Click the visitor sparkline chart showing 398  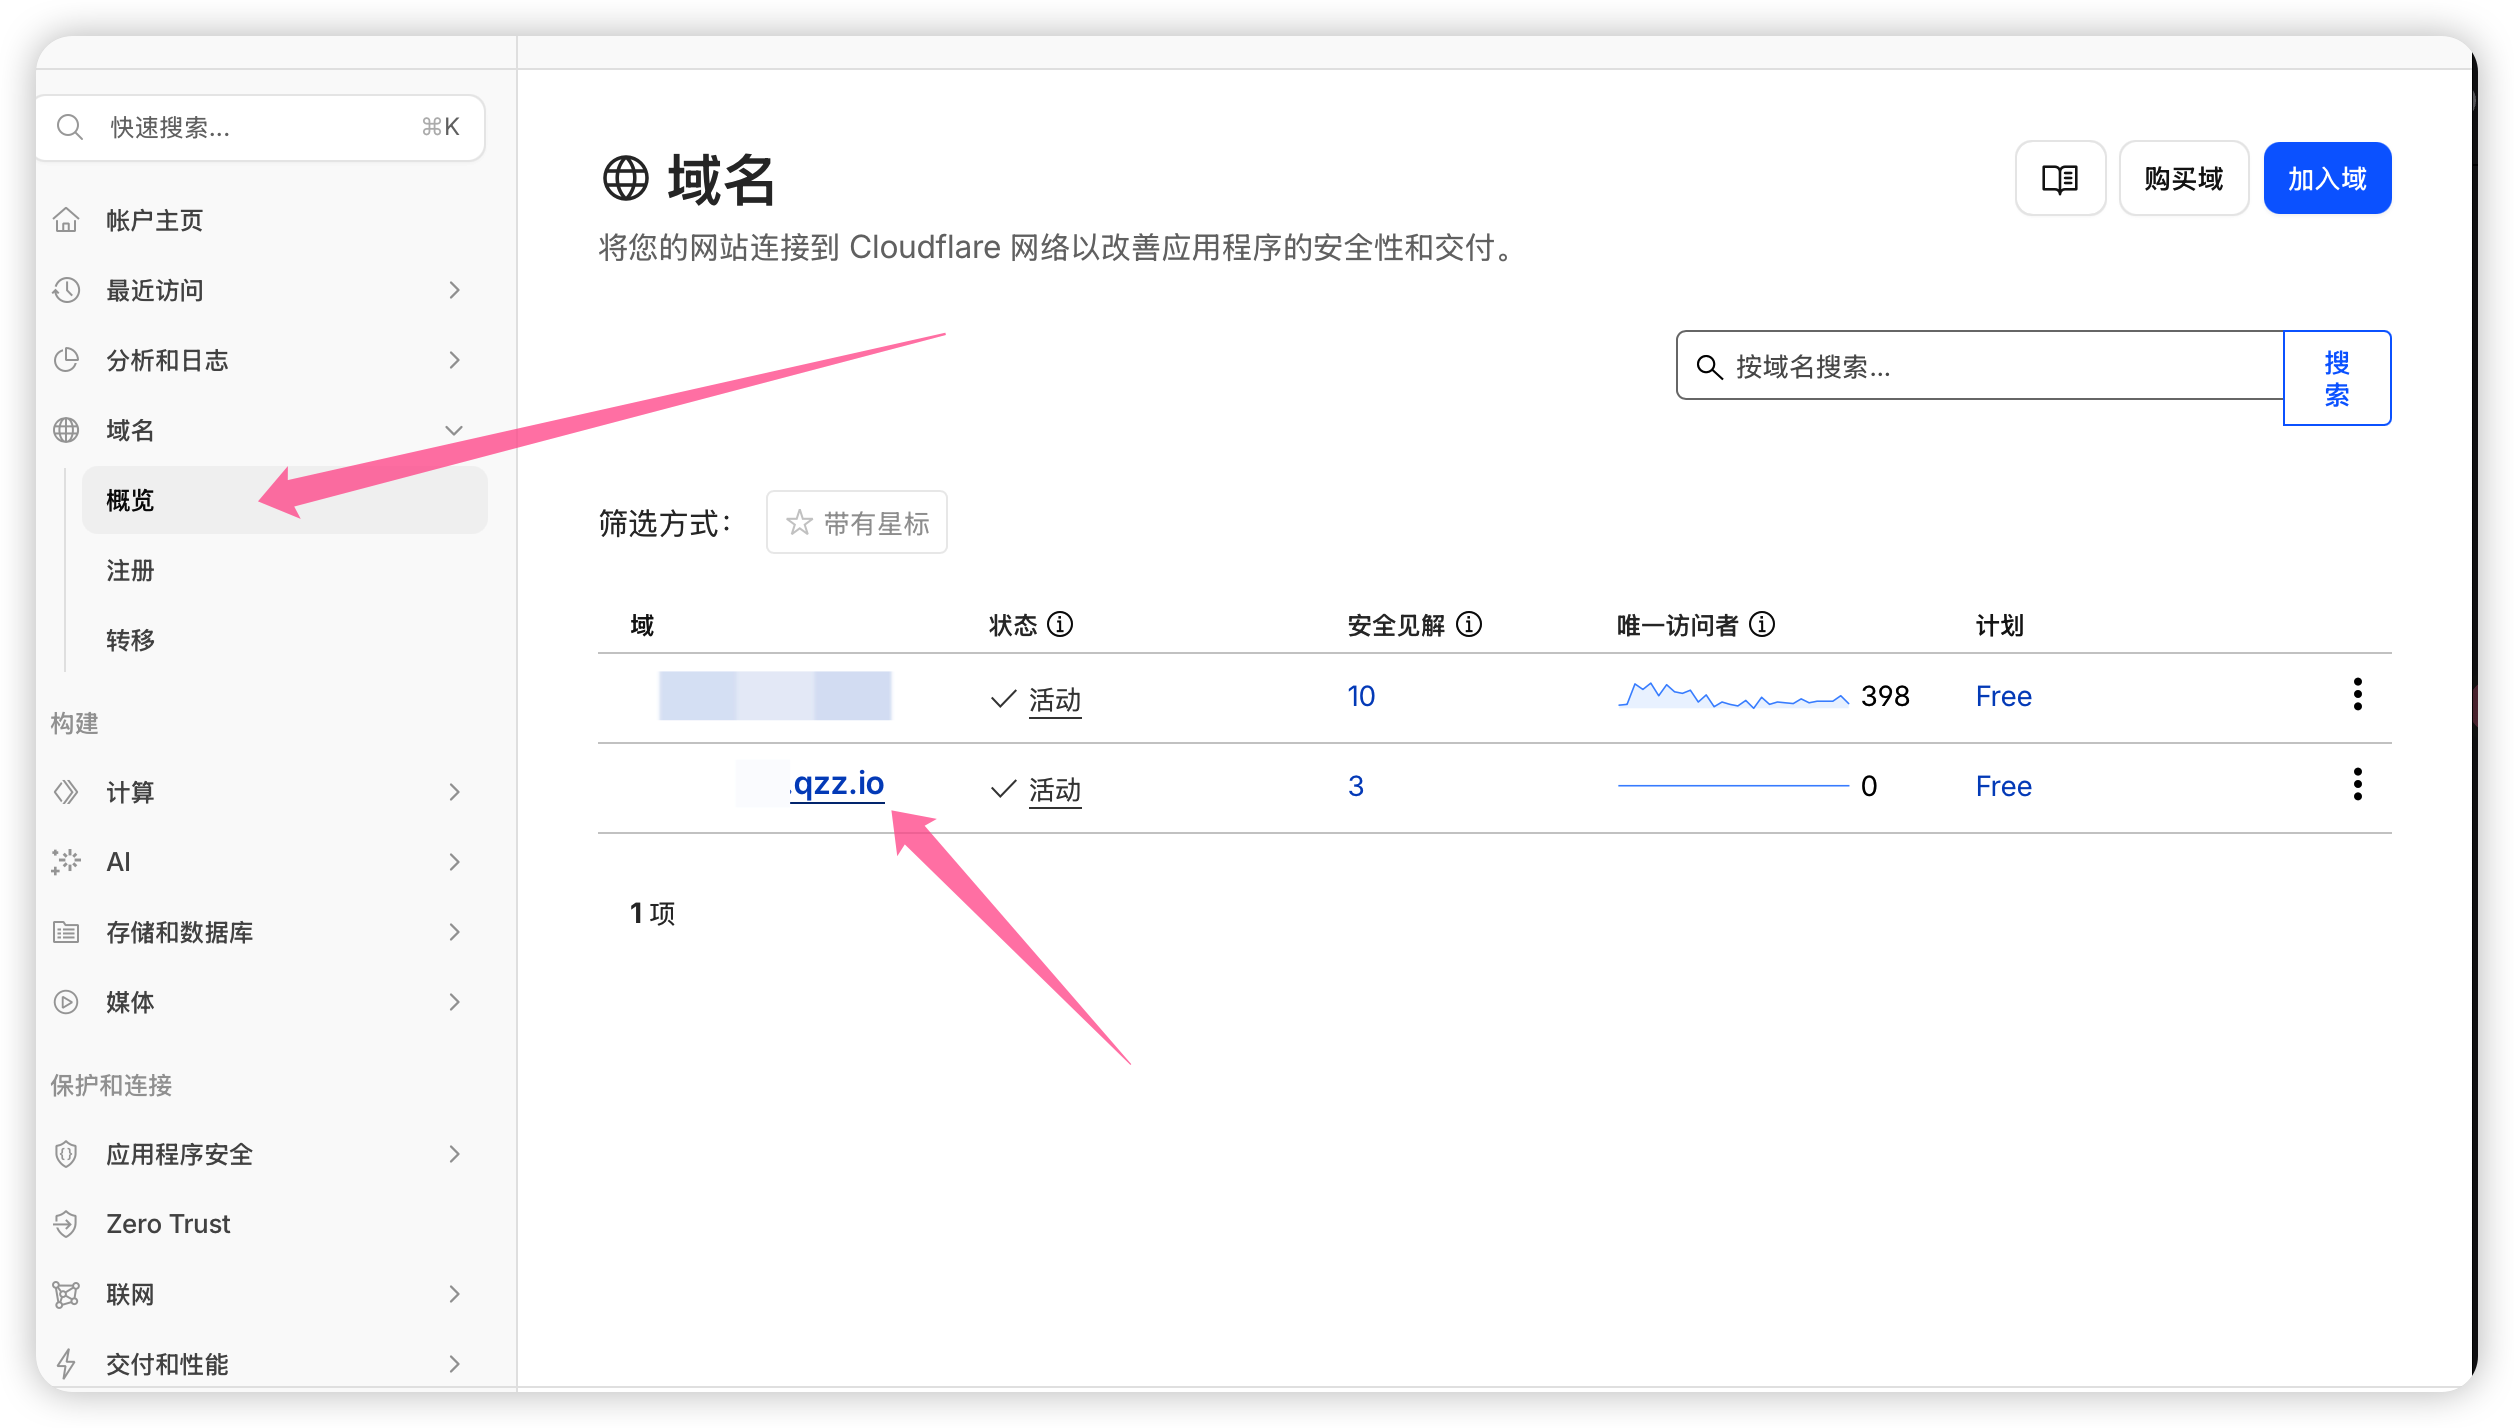[1732, 696]
